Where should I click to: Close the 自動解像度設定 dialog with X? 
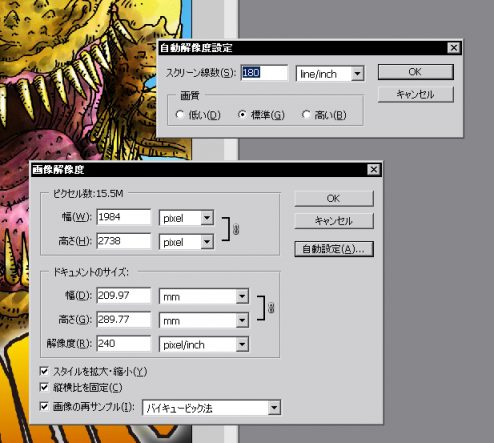[x=454, y=48]
